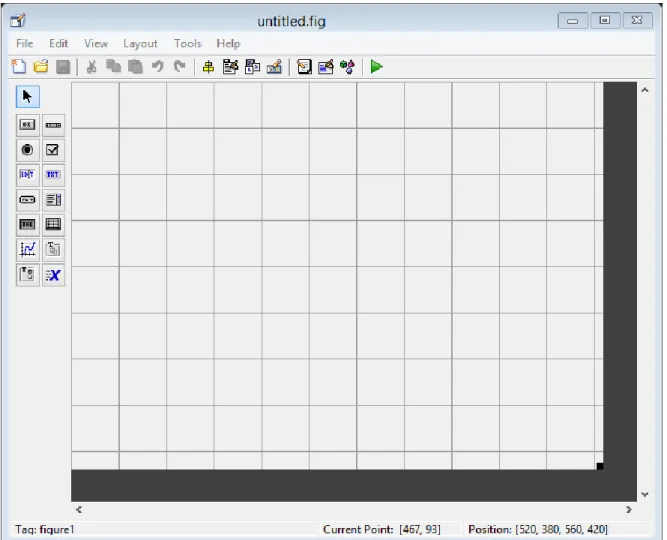Undo the last action
Viewport: 667px width, 540px height.
pos(158,66)
